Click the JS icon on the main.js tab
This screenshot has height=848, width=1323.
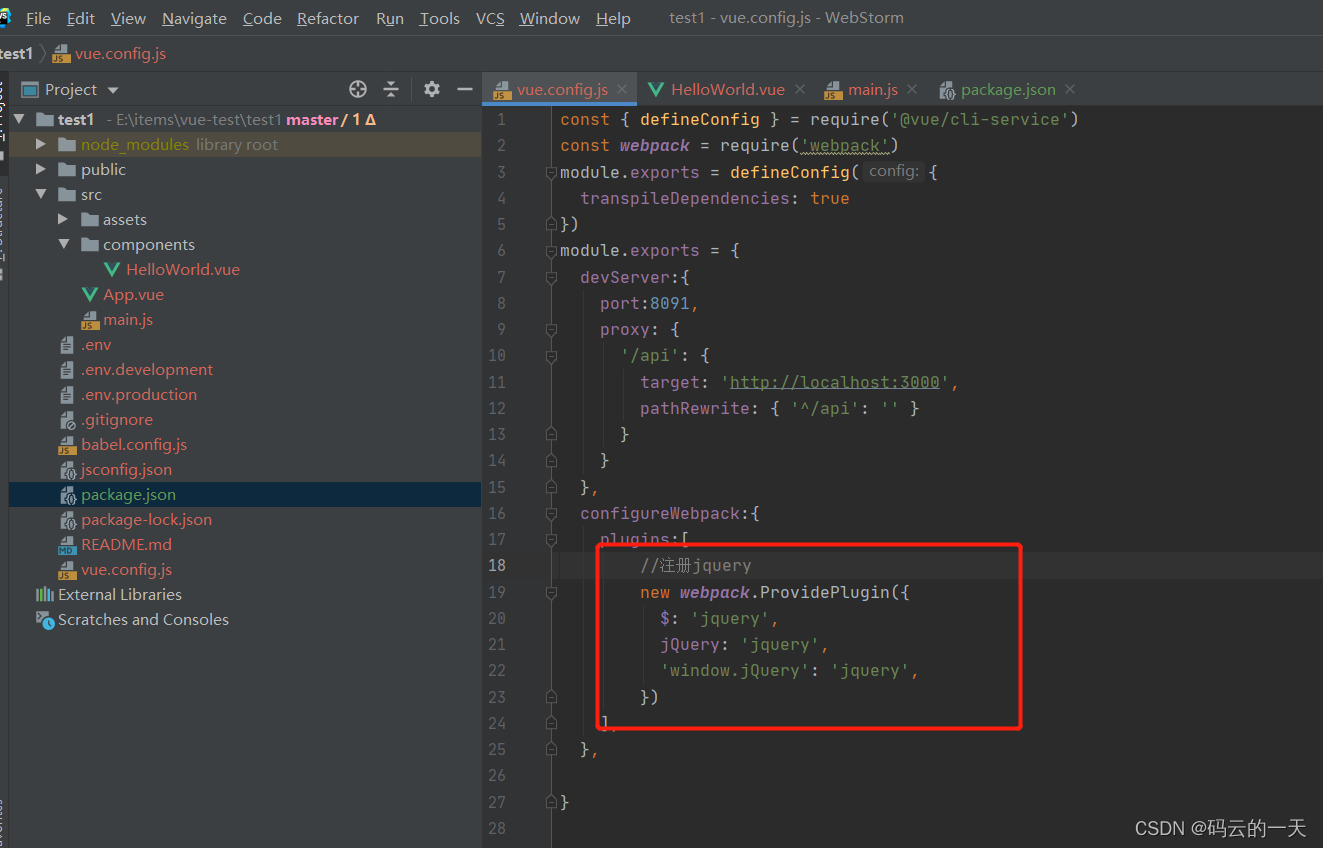pos(832,89)
